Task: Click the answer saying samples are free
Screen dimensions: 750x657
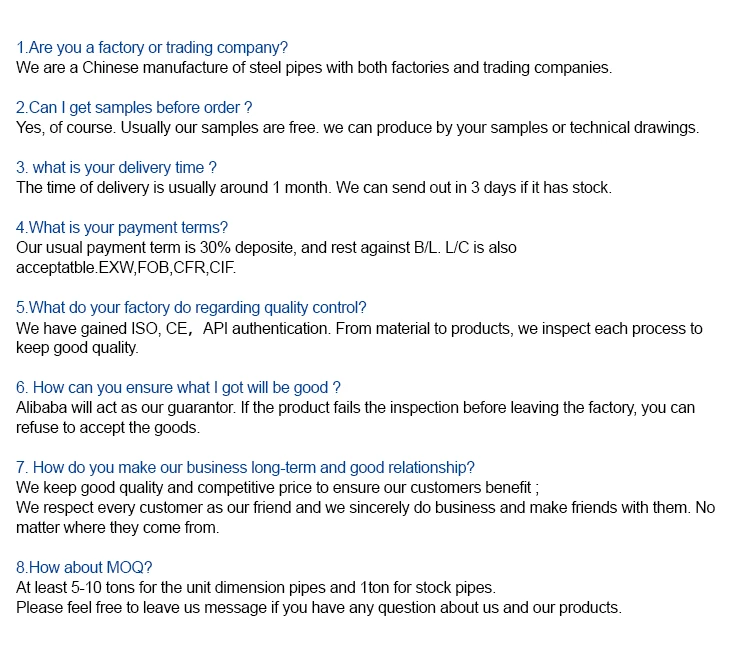Action: tap(357, 128)
